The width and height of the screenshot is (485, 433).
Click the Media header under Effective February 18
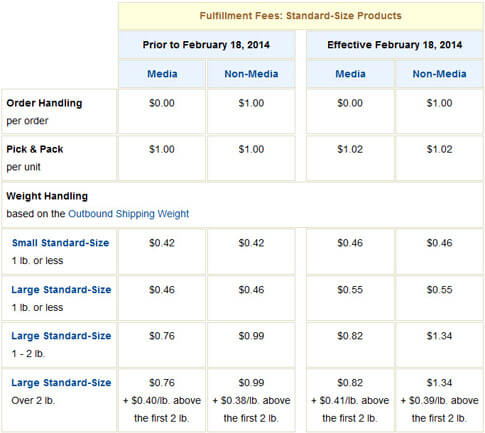350,74
